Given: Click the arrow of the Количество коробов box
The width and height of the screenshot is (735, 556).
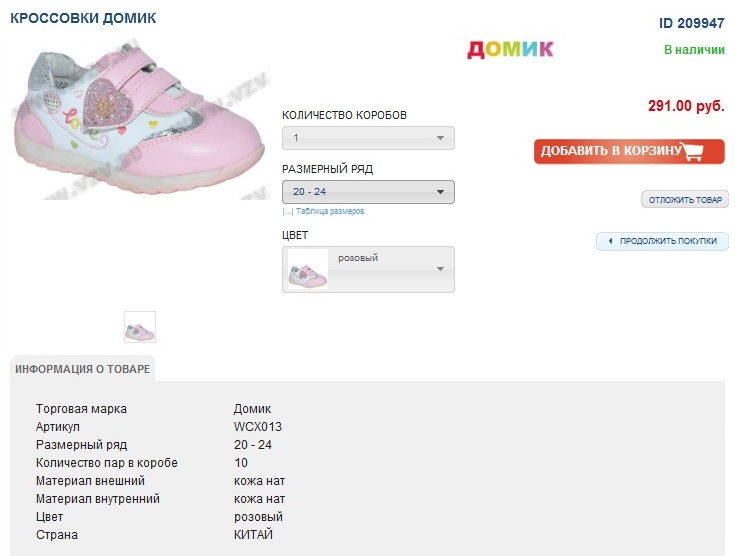Looking at the screenshot, I should (440, 138).
